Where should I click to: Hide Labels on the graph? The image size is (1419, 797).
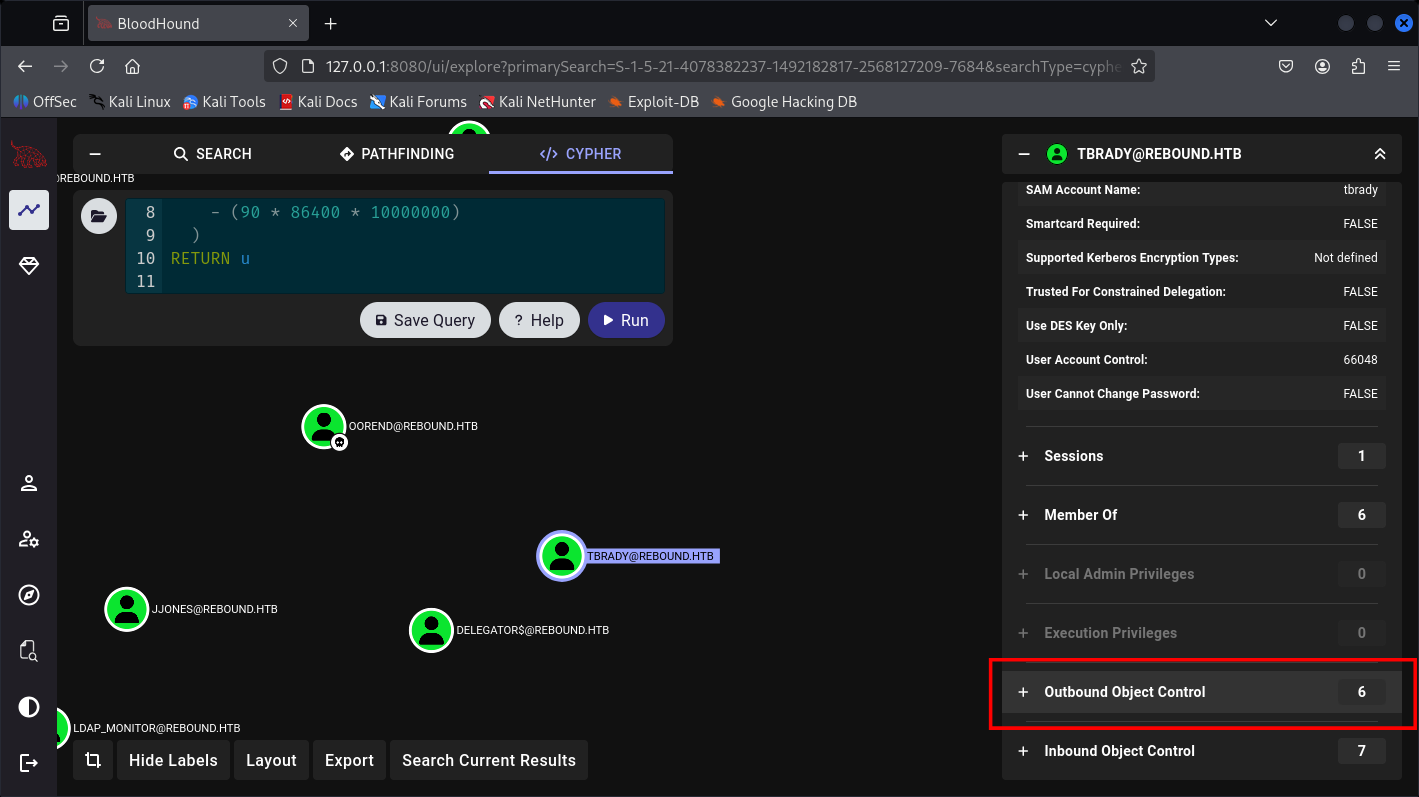pos(173,760)
